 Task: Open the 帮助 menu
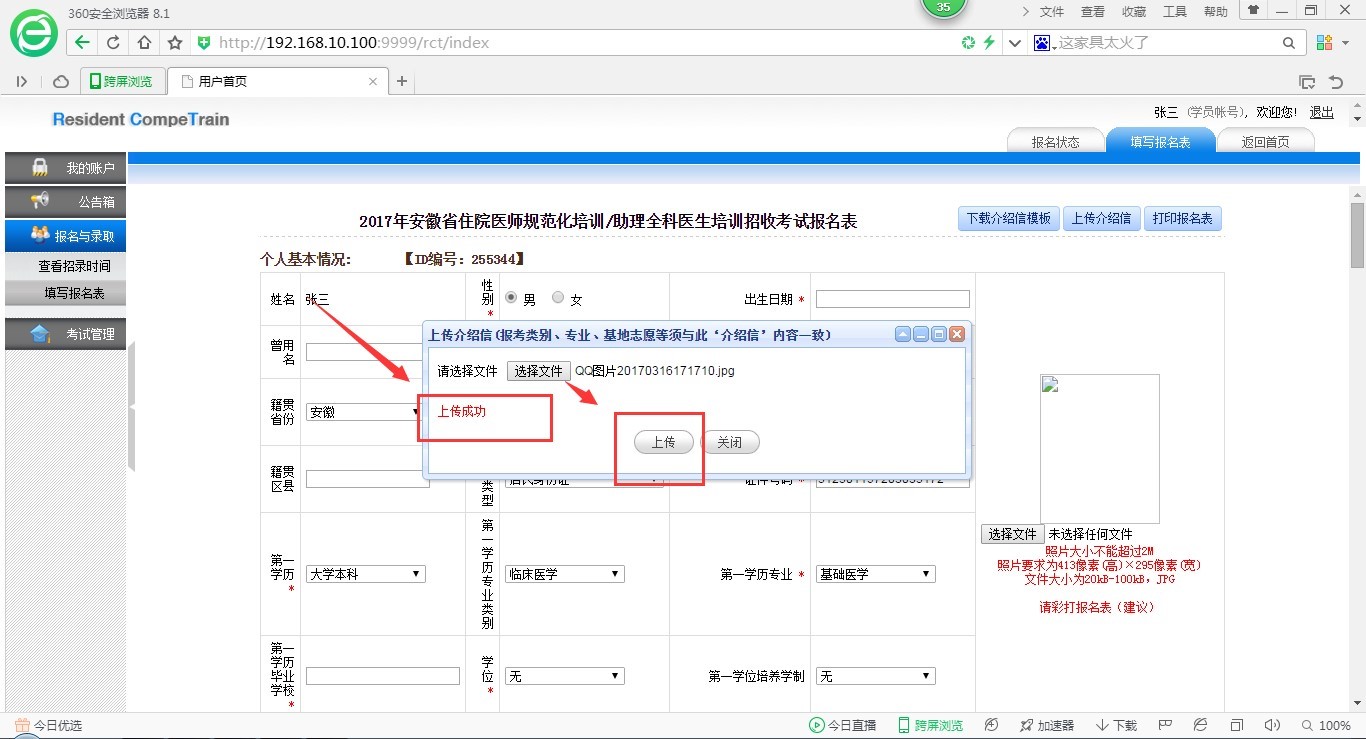[1216, 12]
